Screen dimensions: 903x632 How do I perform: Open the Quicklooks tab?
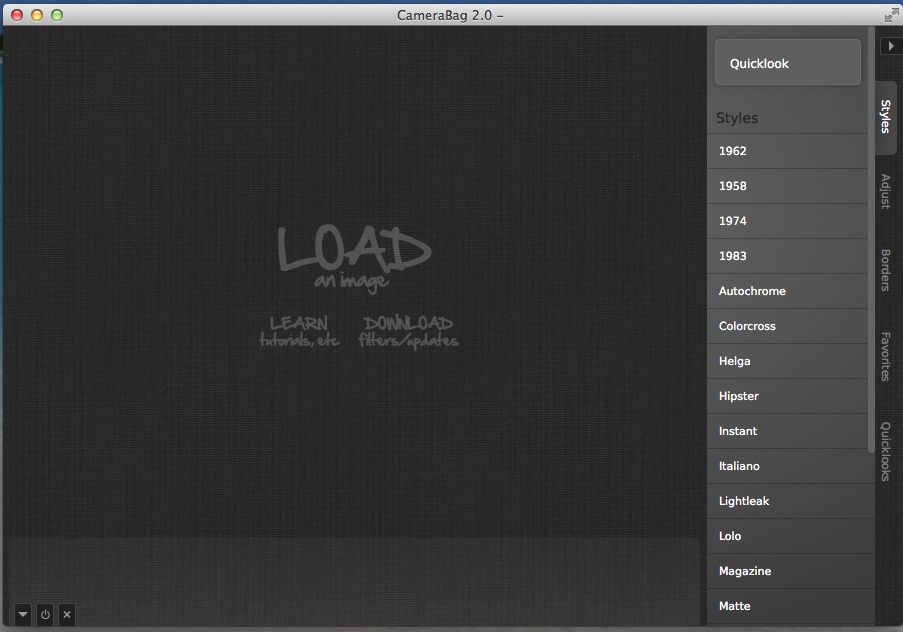tap(886, 452)
